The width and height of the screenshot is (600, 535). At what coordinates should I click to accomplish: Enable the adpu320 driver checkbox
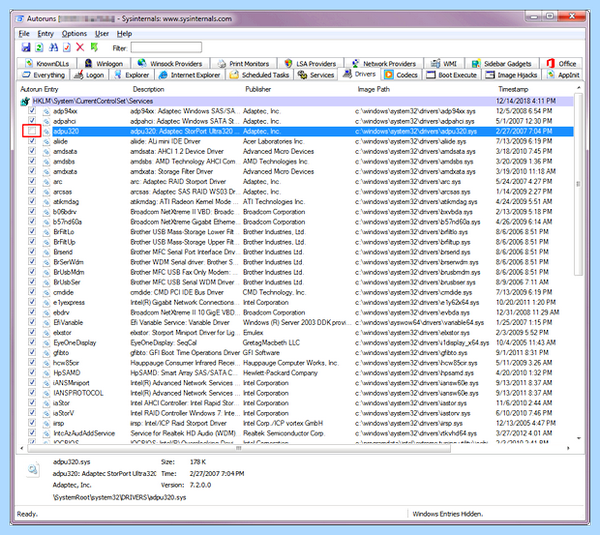coord(32,131)
